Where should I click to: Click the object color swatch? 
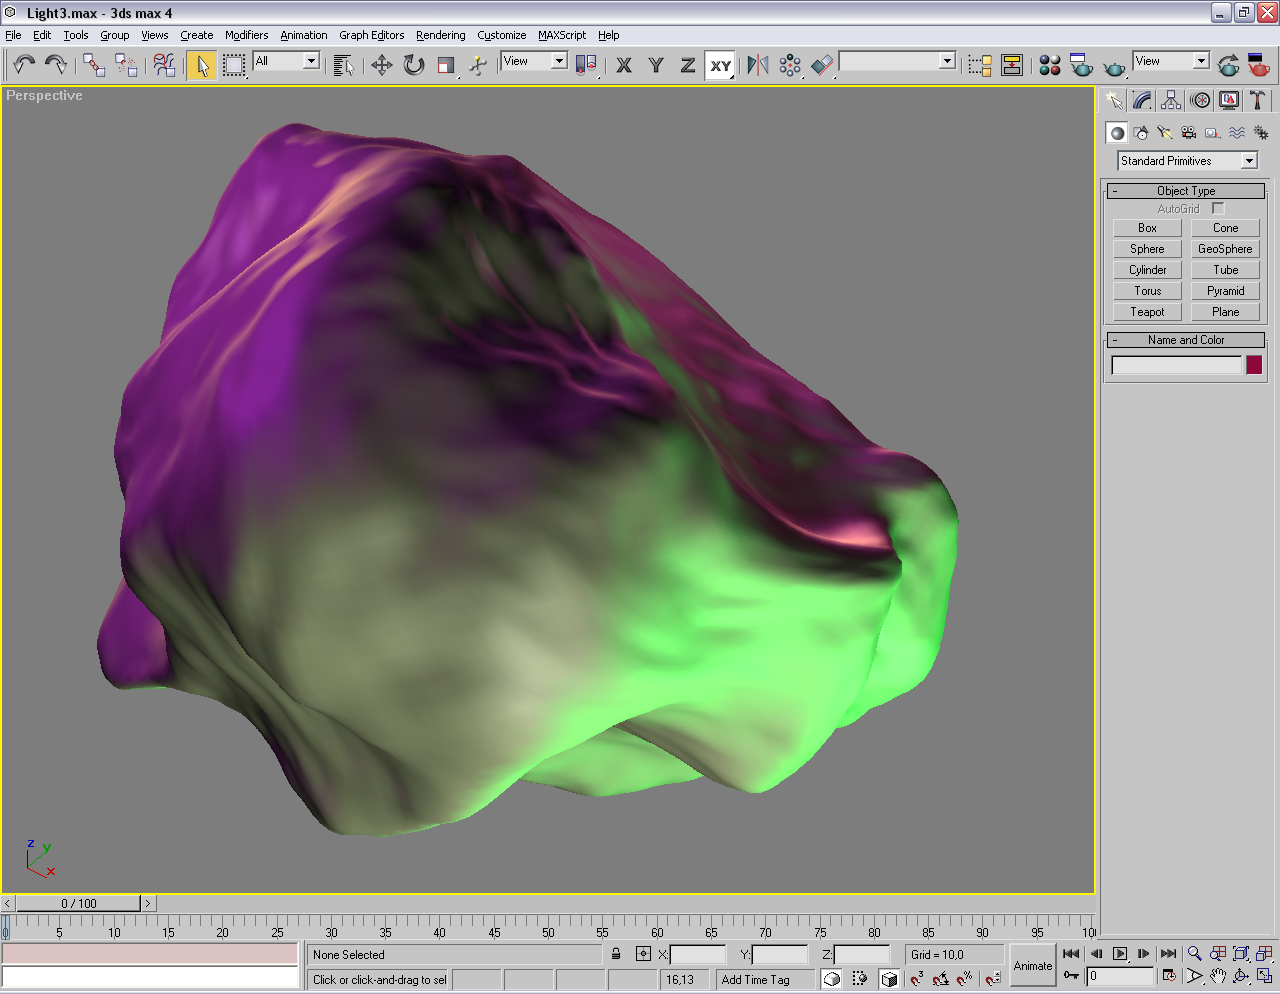1254,365
